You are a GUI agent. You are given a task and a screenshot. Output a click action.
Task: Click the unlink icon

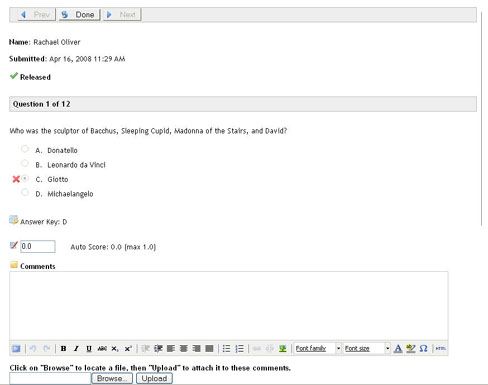pyautogui.click(x=270, y=349)
